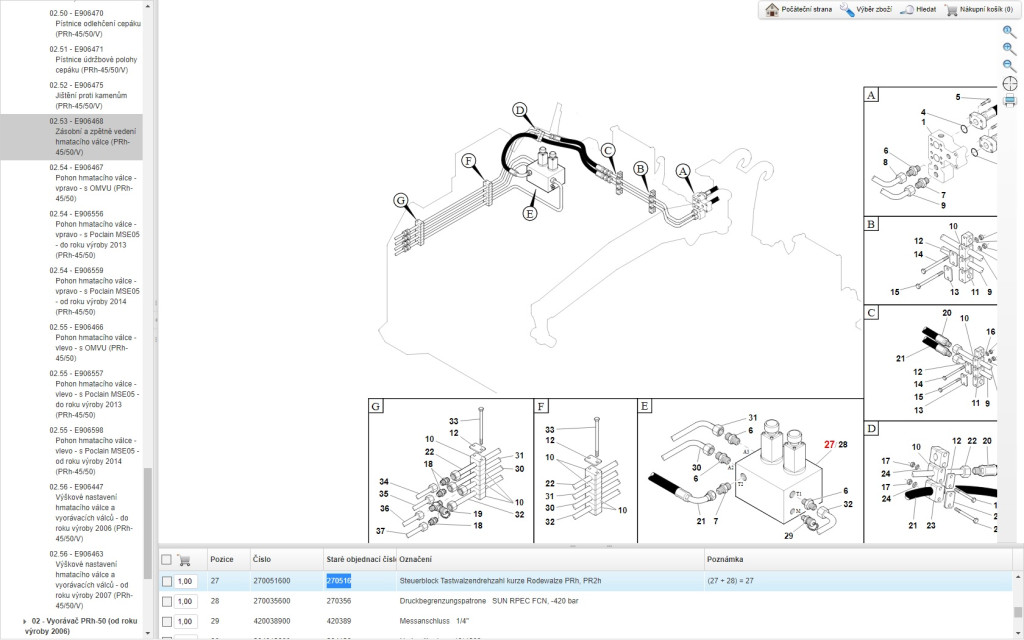
Task: Click part number 270051600 in the table
Action: point(272,581)
